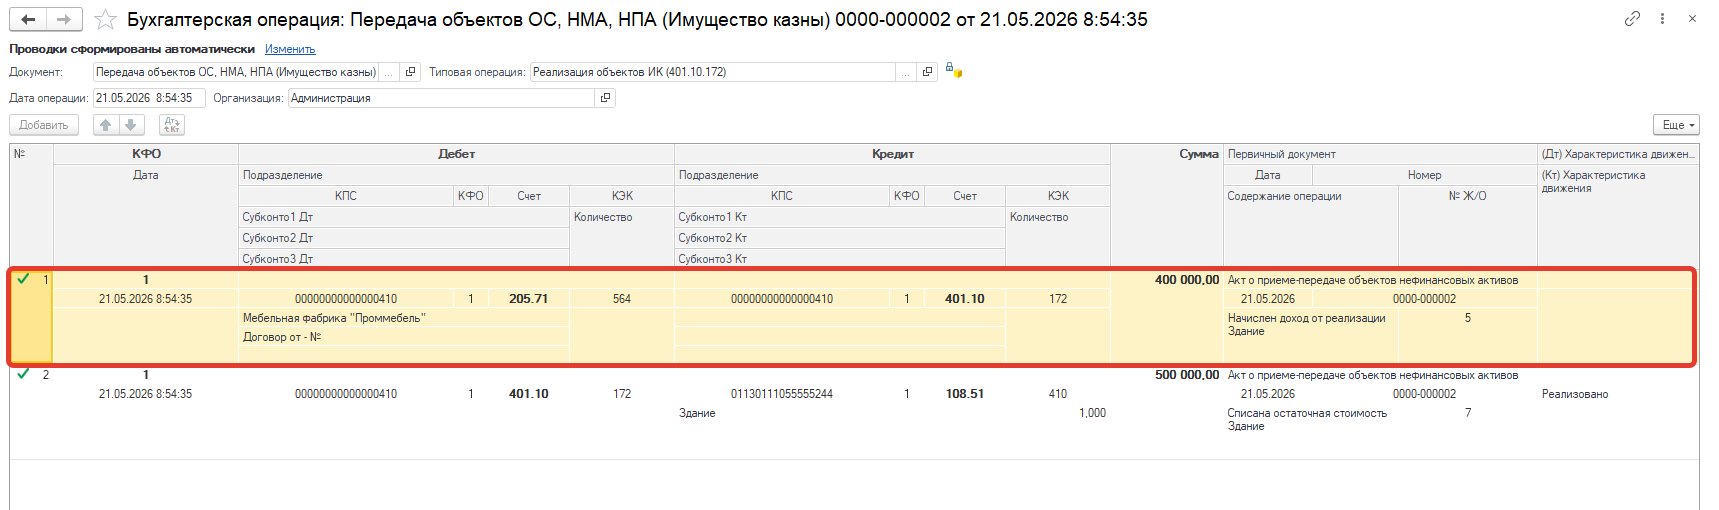Click the 'Кредит' column header
This screenshot has height=510, width=1719.
[x=892, y=154]
